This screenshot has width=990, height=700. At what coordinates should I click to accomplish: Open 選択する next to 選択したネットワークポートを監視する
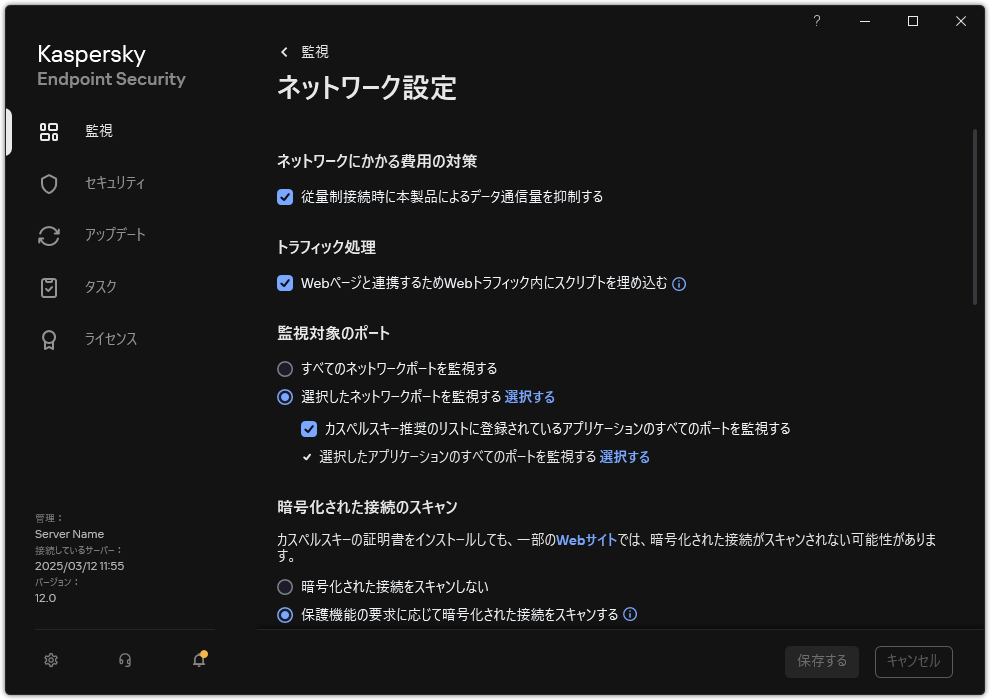[x=530, y=397]
